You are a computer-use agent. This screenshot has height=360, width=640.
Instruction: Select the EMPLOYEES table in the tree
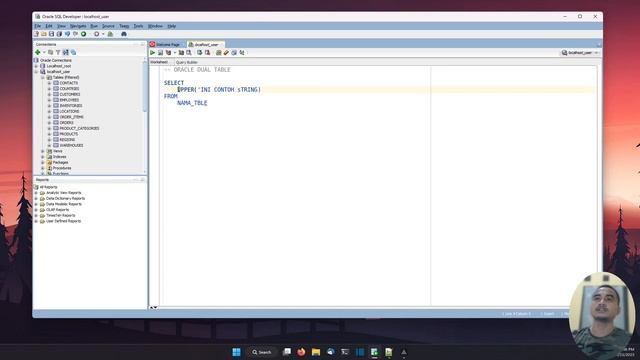click(69, 100)
